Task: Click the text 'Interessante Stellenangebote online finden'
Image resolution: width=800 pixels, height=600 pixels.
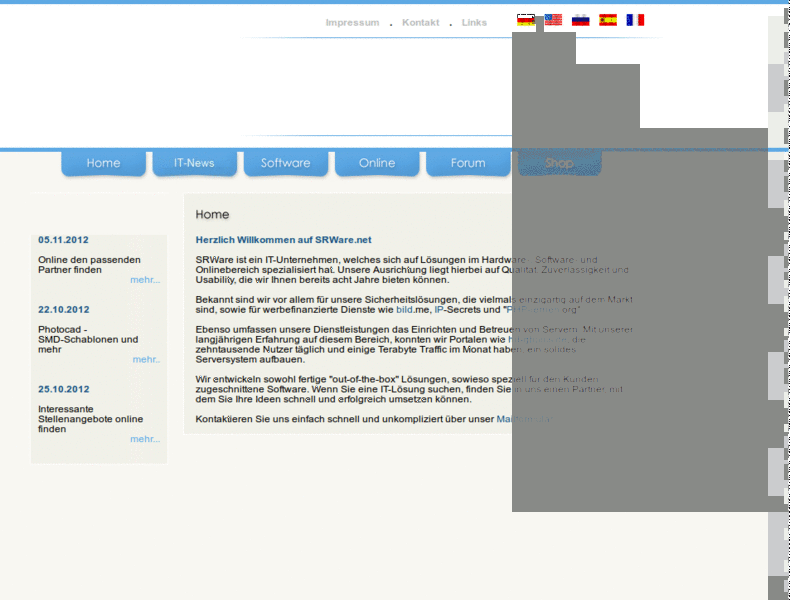Action: [x=90, y=419]
